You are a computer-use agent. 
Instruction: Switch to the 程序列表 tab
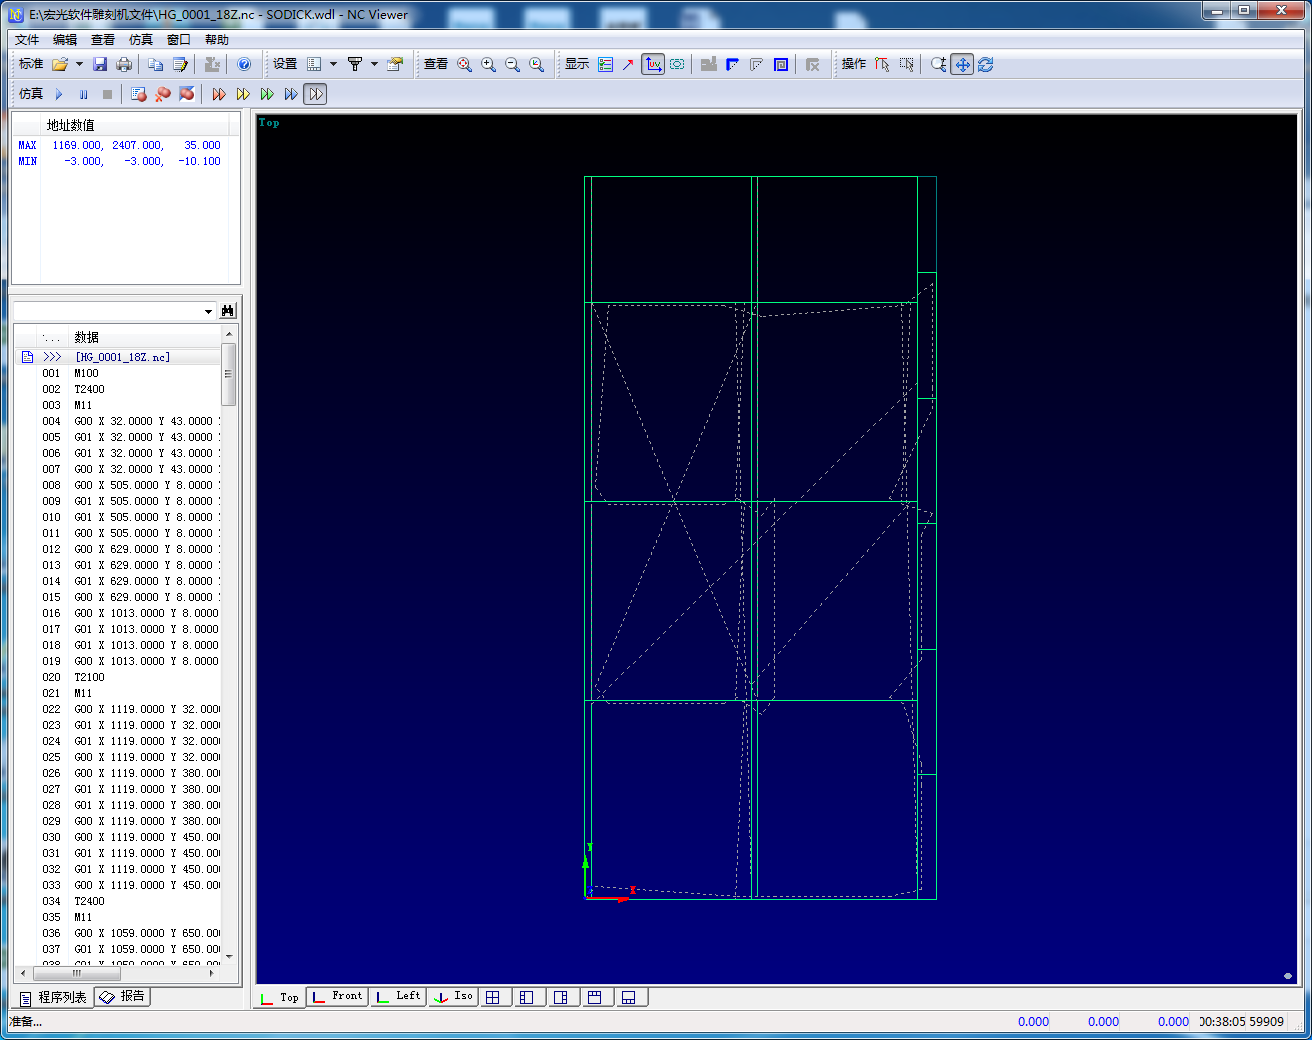[53, 997]
